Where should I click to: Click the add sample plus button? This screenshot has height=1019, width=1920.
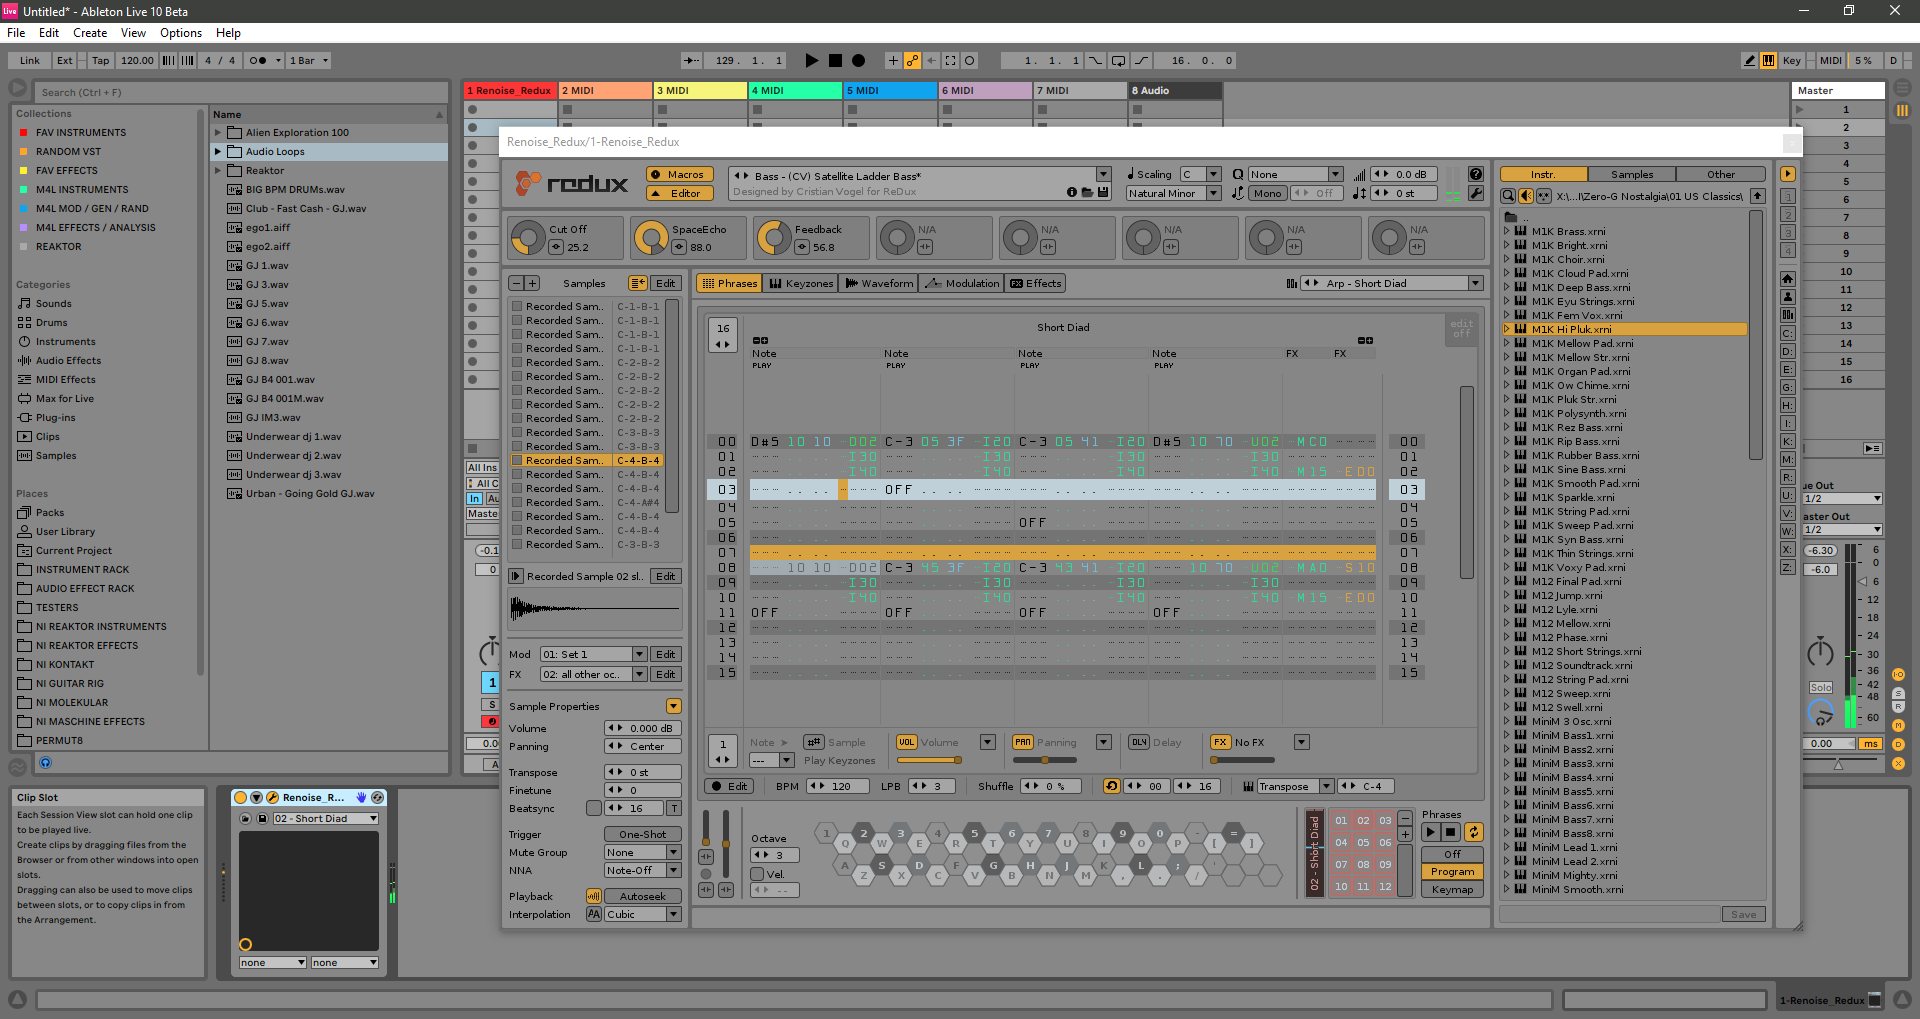[x=532, y=283]
